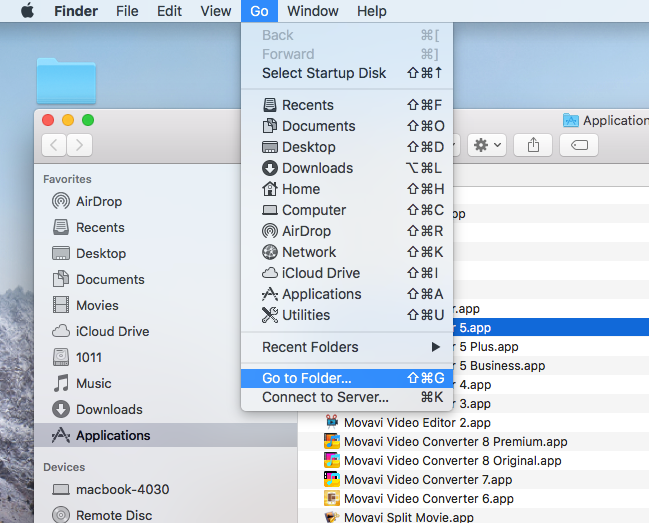Select the file row ending in 4.app
The height and width of the screenshot is (523, 649).
coord(551,385)
